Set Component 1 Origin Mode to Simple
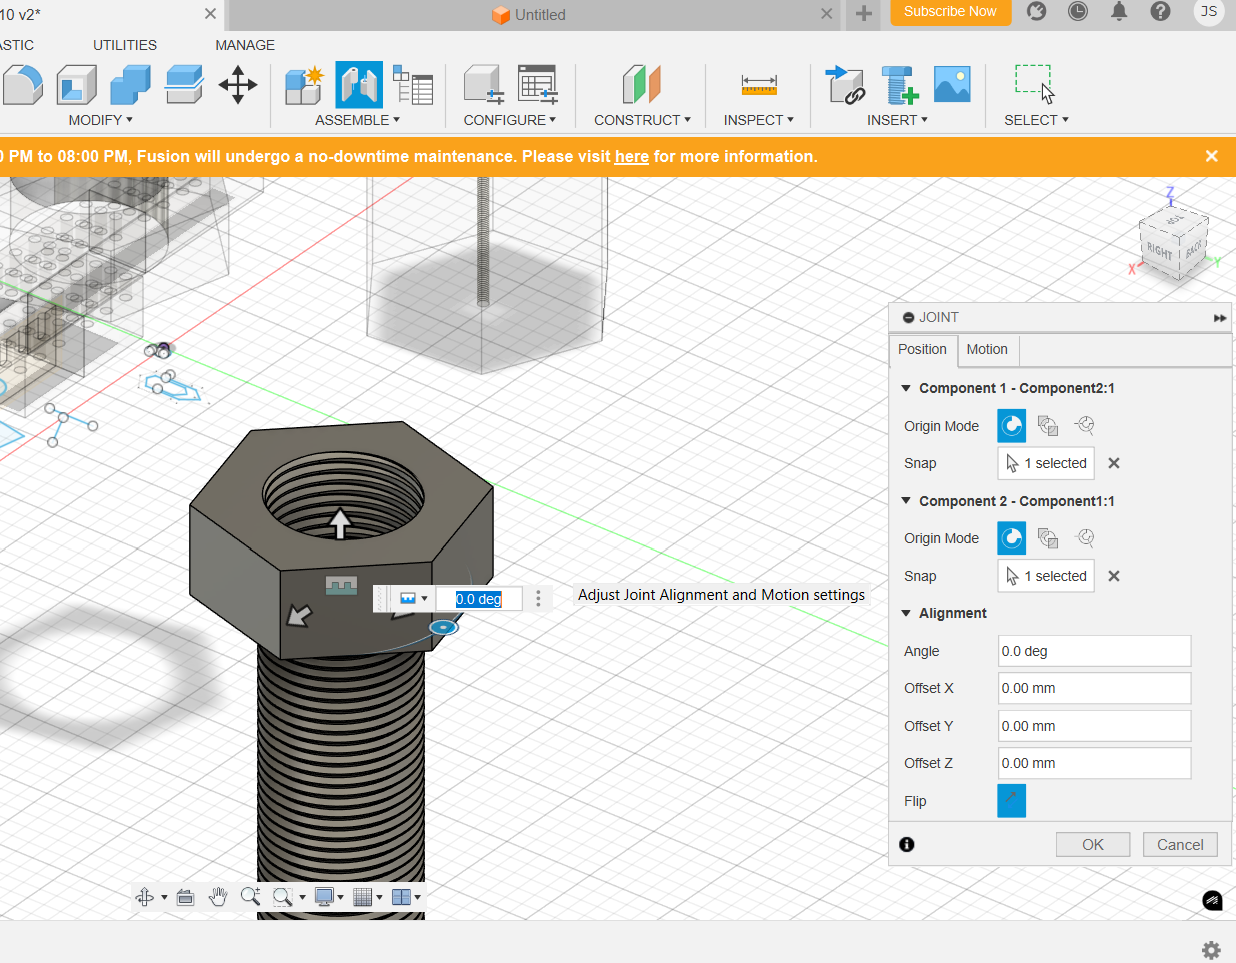 [1012, 426]
